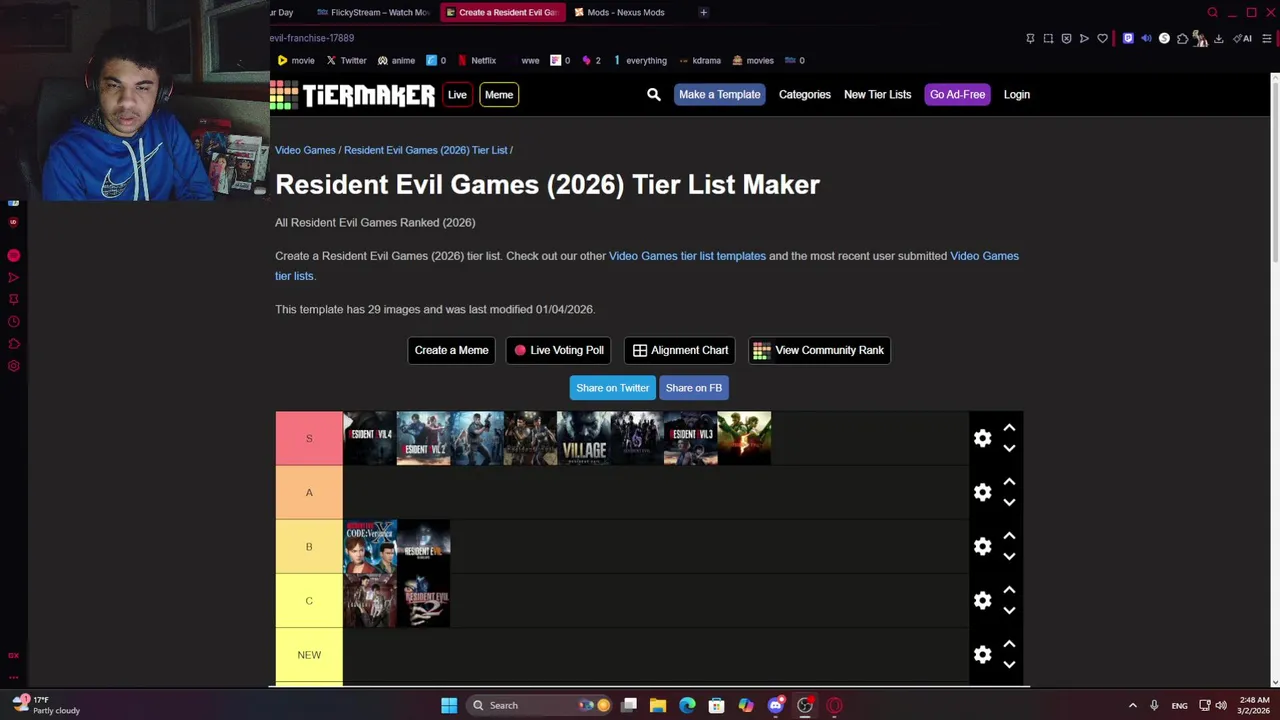Open the Netflix bookmark
Viewport: 1280px width, 720px height.
(477, 60)
